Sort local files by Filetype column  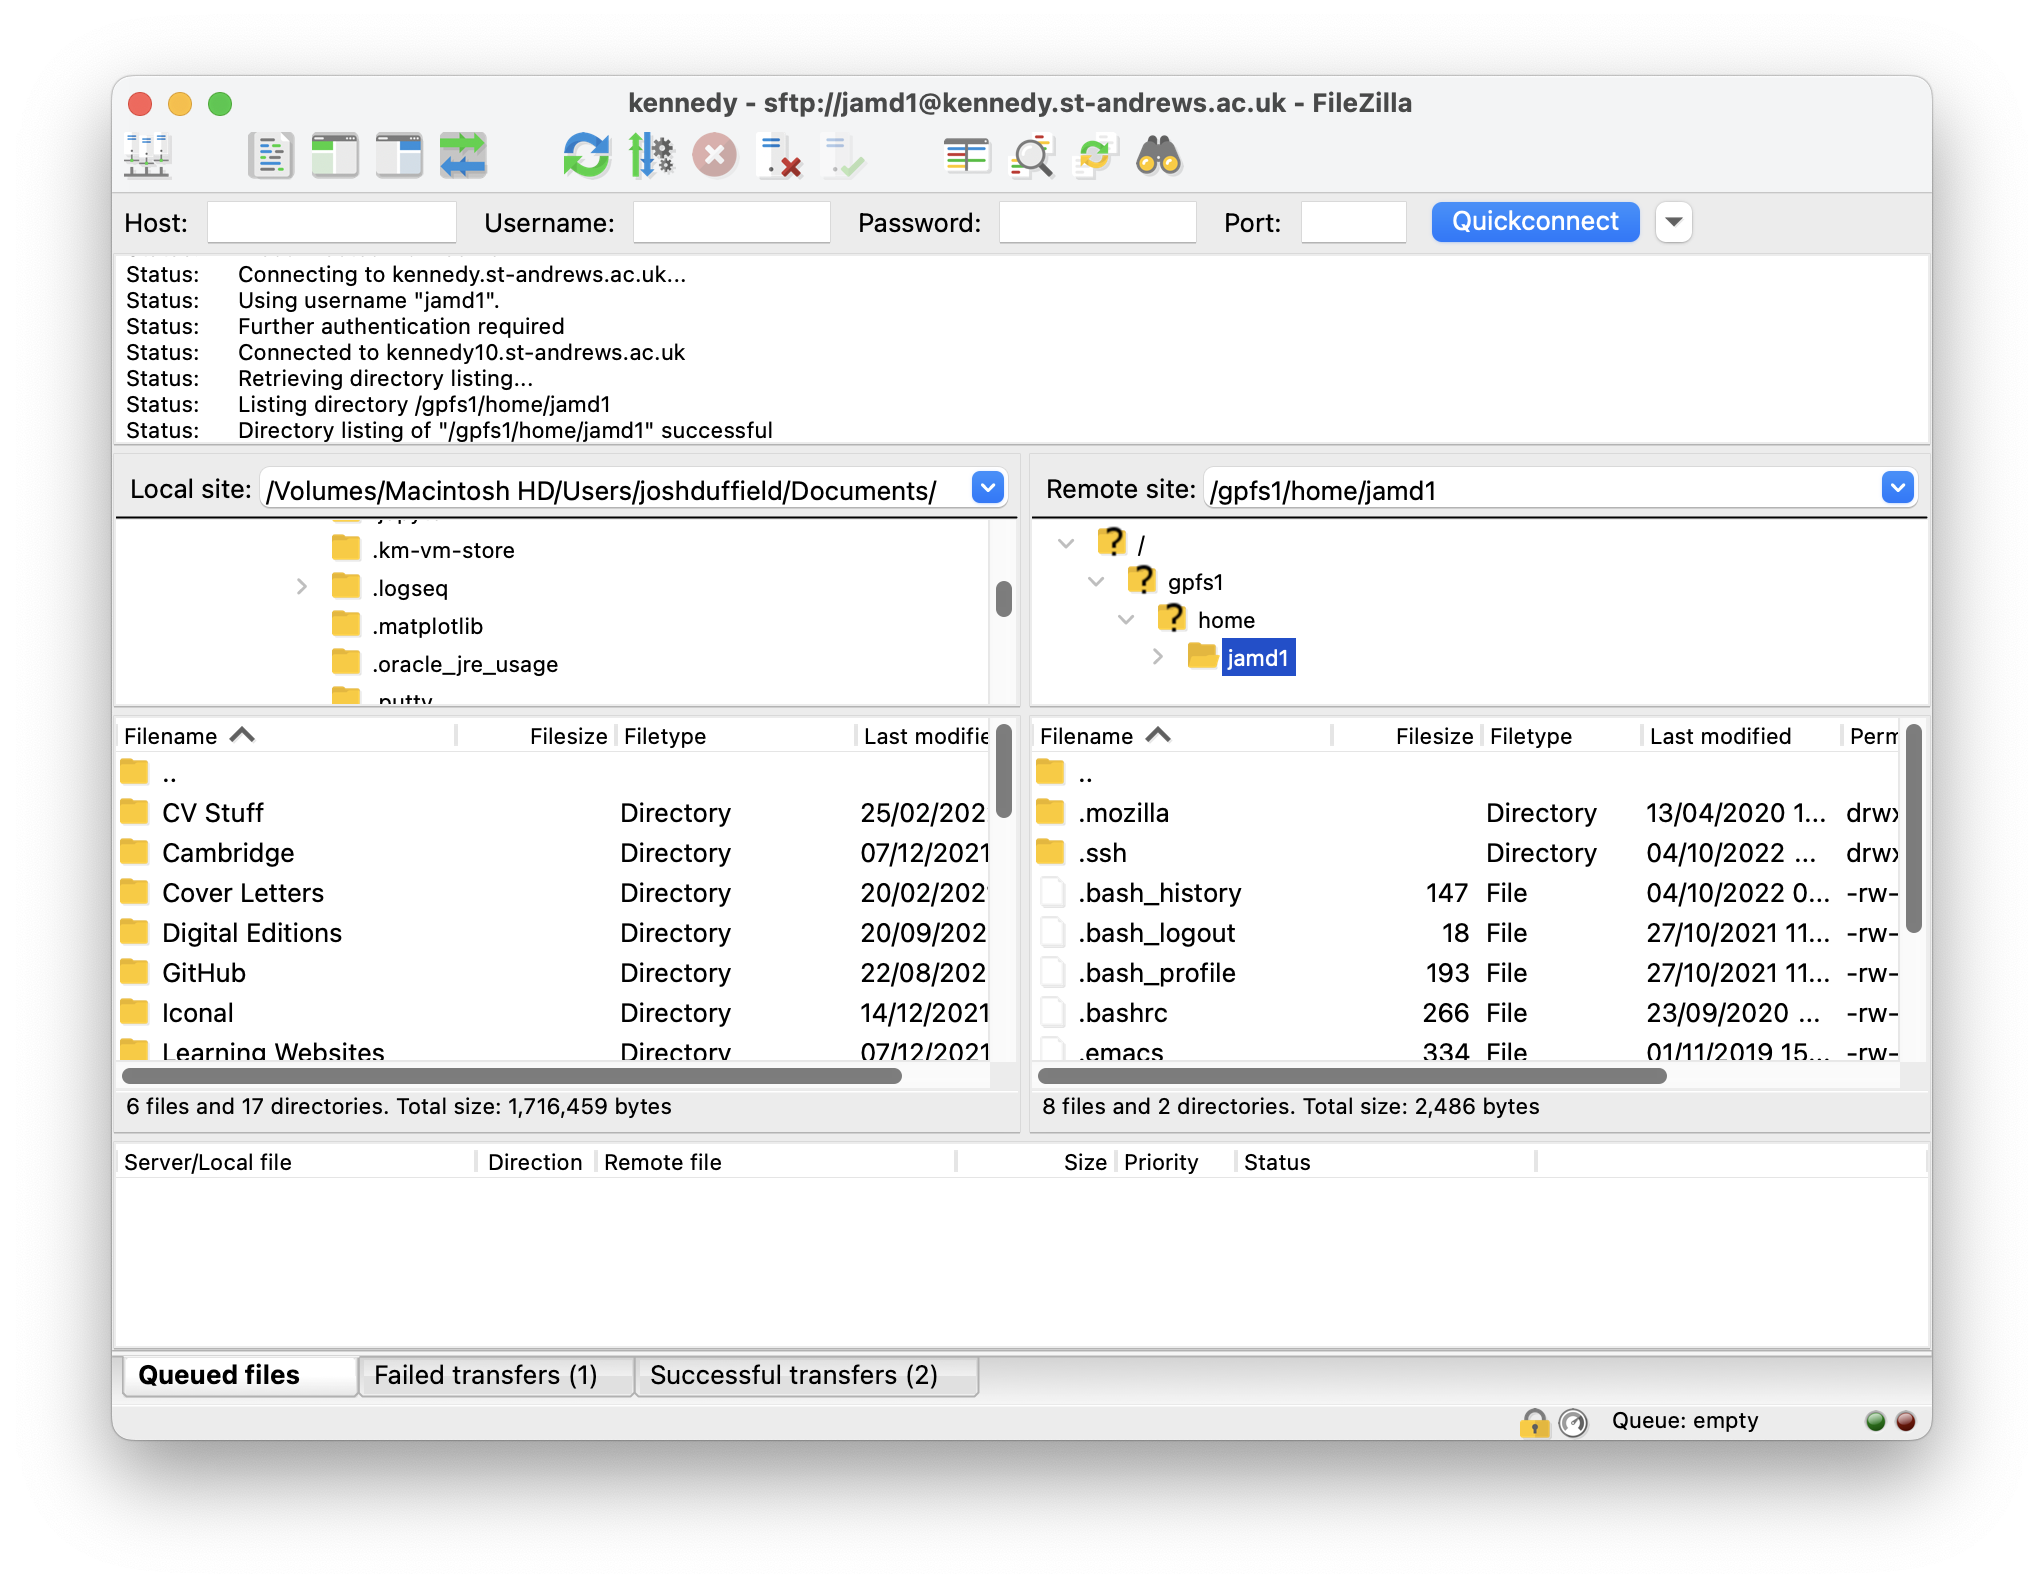click(x=735, y=736)
